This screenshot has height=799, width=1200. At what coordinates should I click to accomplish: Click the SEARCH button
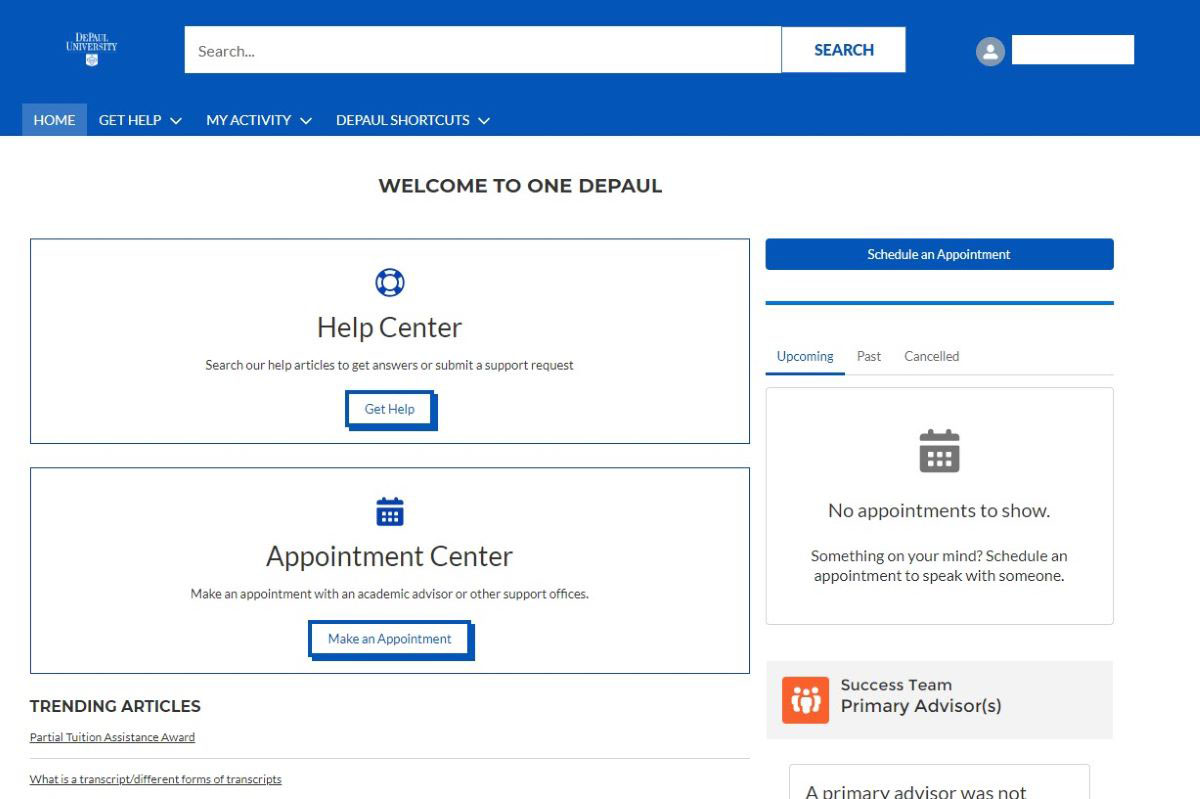843,49
